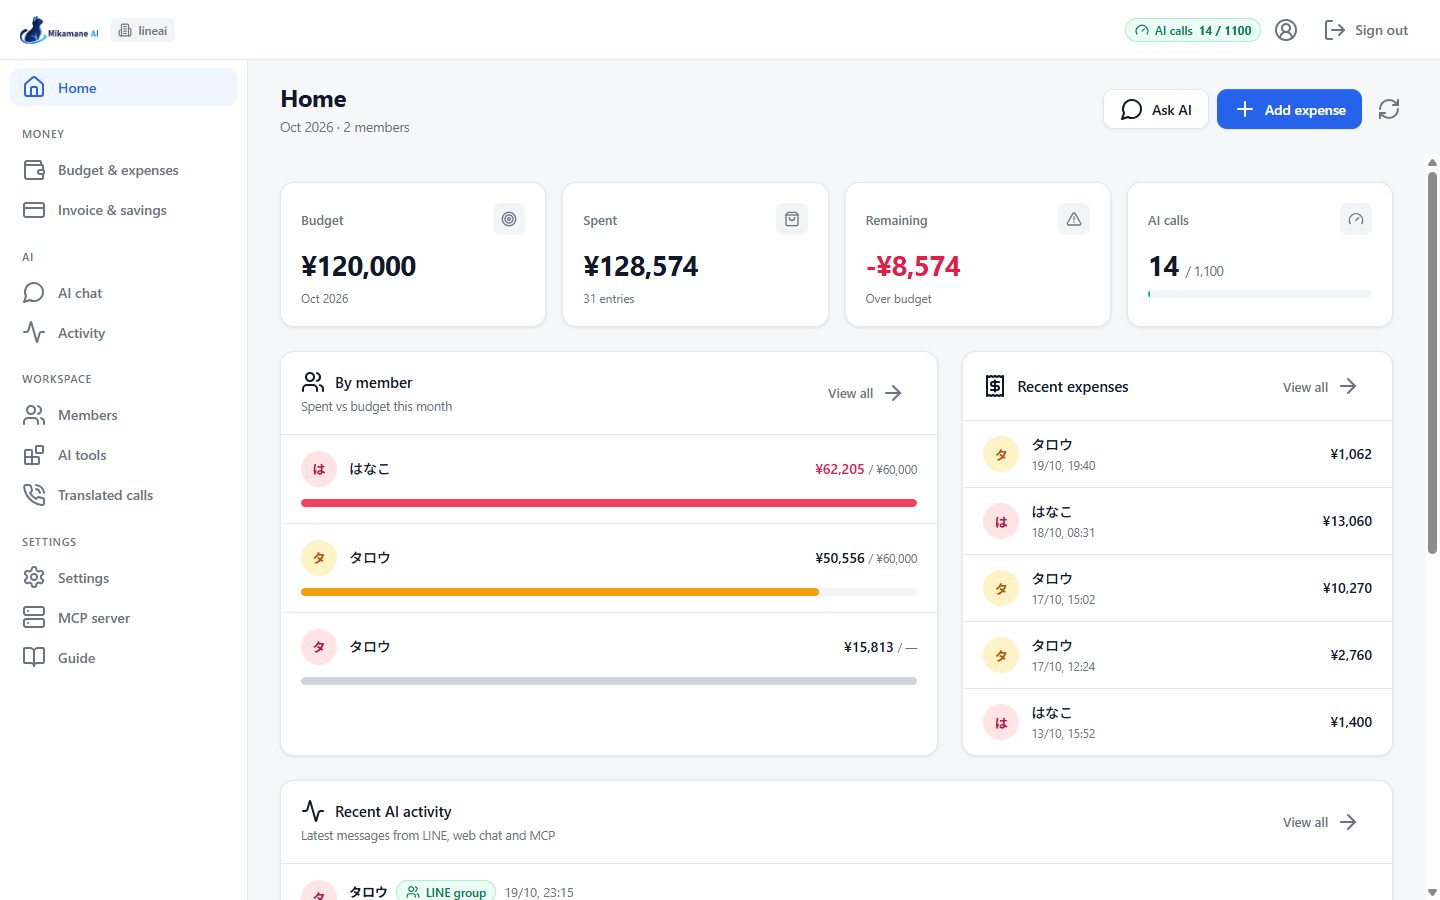This screenshot has height=900, width=1440.
Task: Click the Mikamane AI cat logo
Action: [x=59, y=30]
